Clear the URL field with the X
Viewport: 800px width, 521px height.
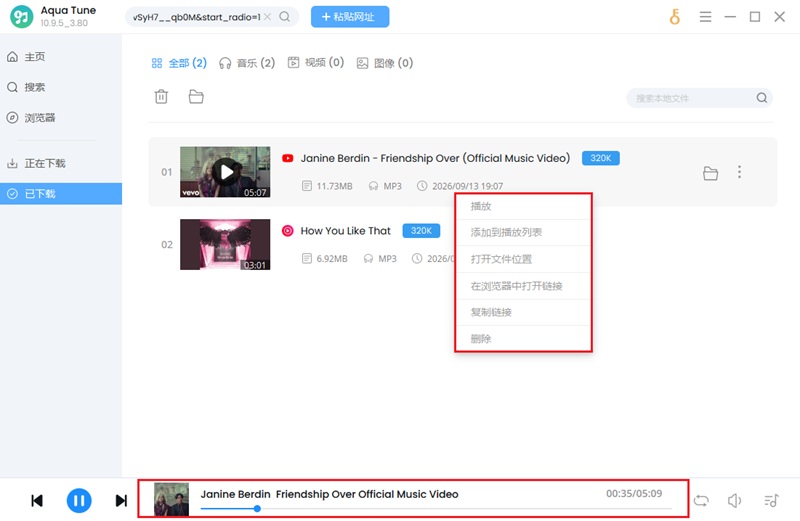[x=267, y=17]
